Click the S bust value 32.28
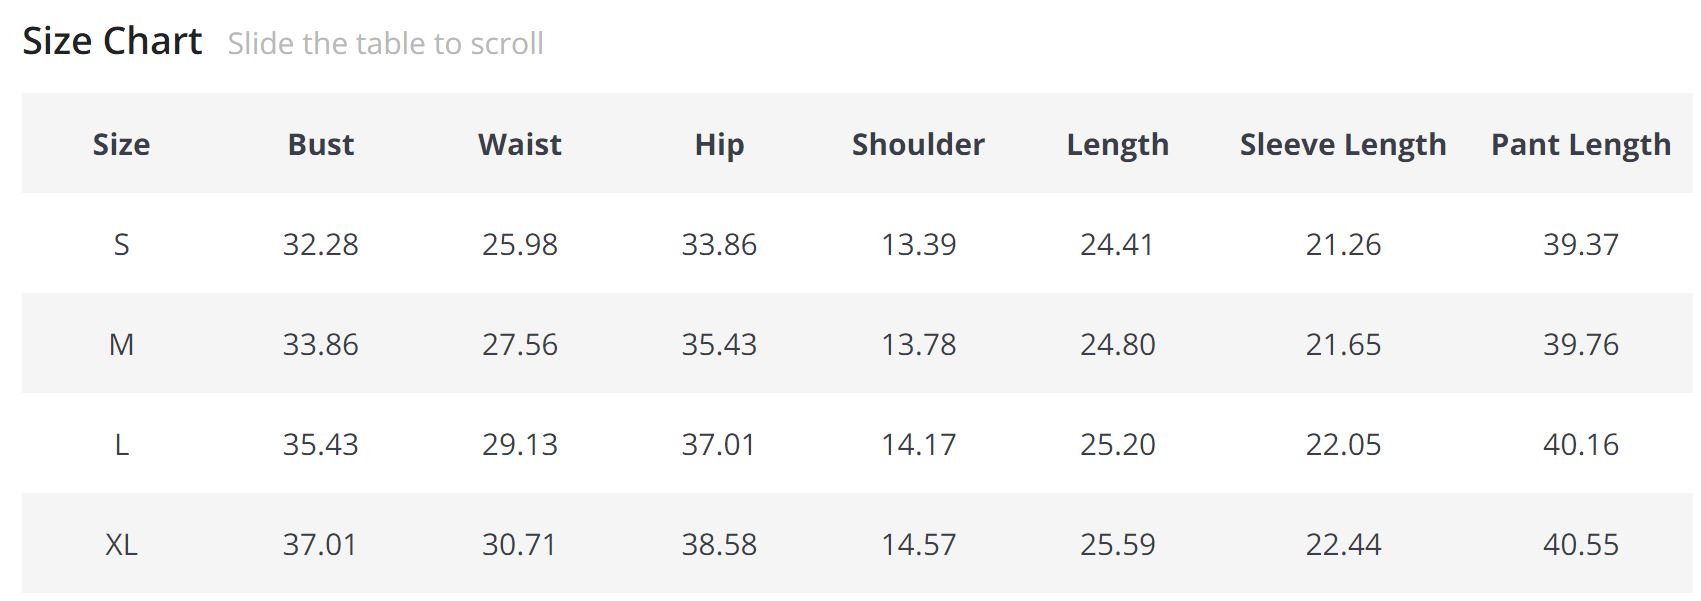Image resolution: width=1701 pixels, height=601 pixels. [x=320, y=244]
